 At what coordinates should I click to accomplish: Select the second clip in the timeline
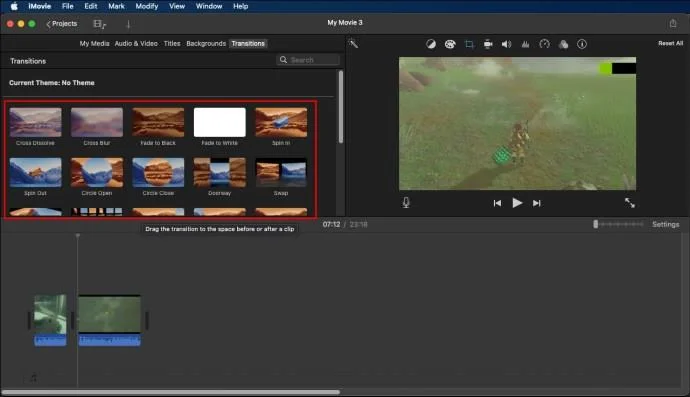[110, 320]
